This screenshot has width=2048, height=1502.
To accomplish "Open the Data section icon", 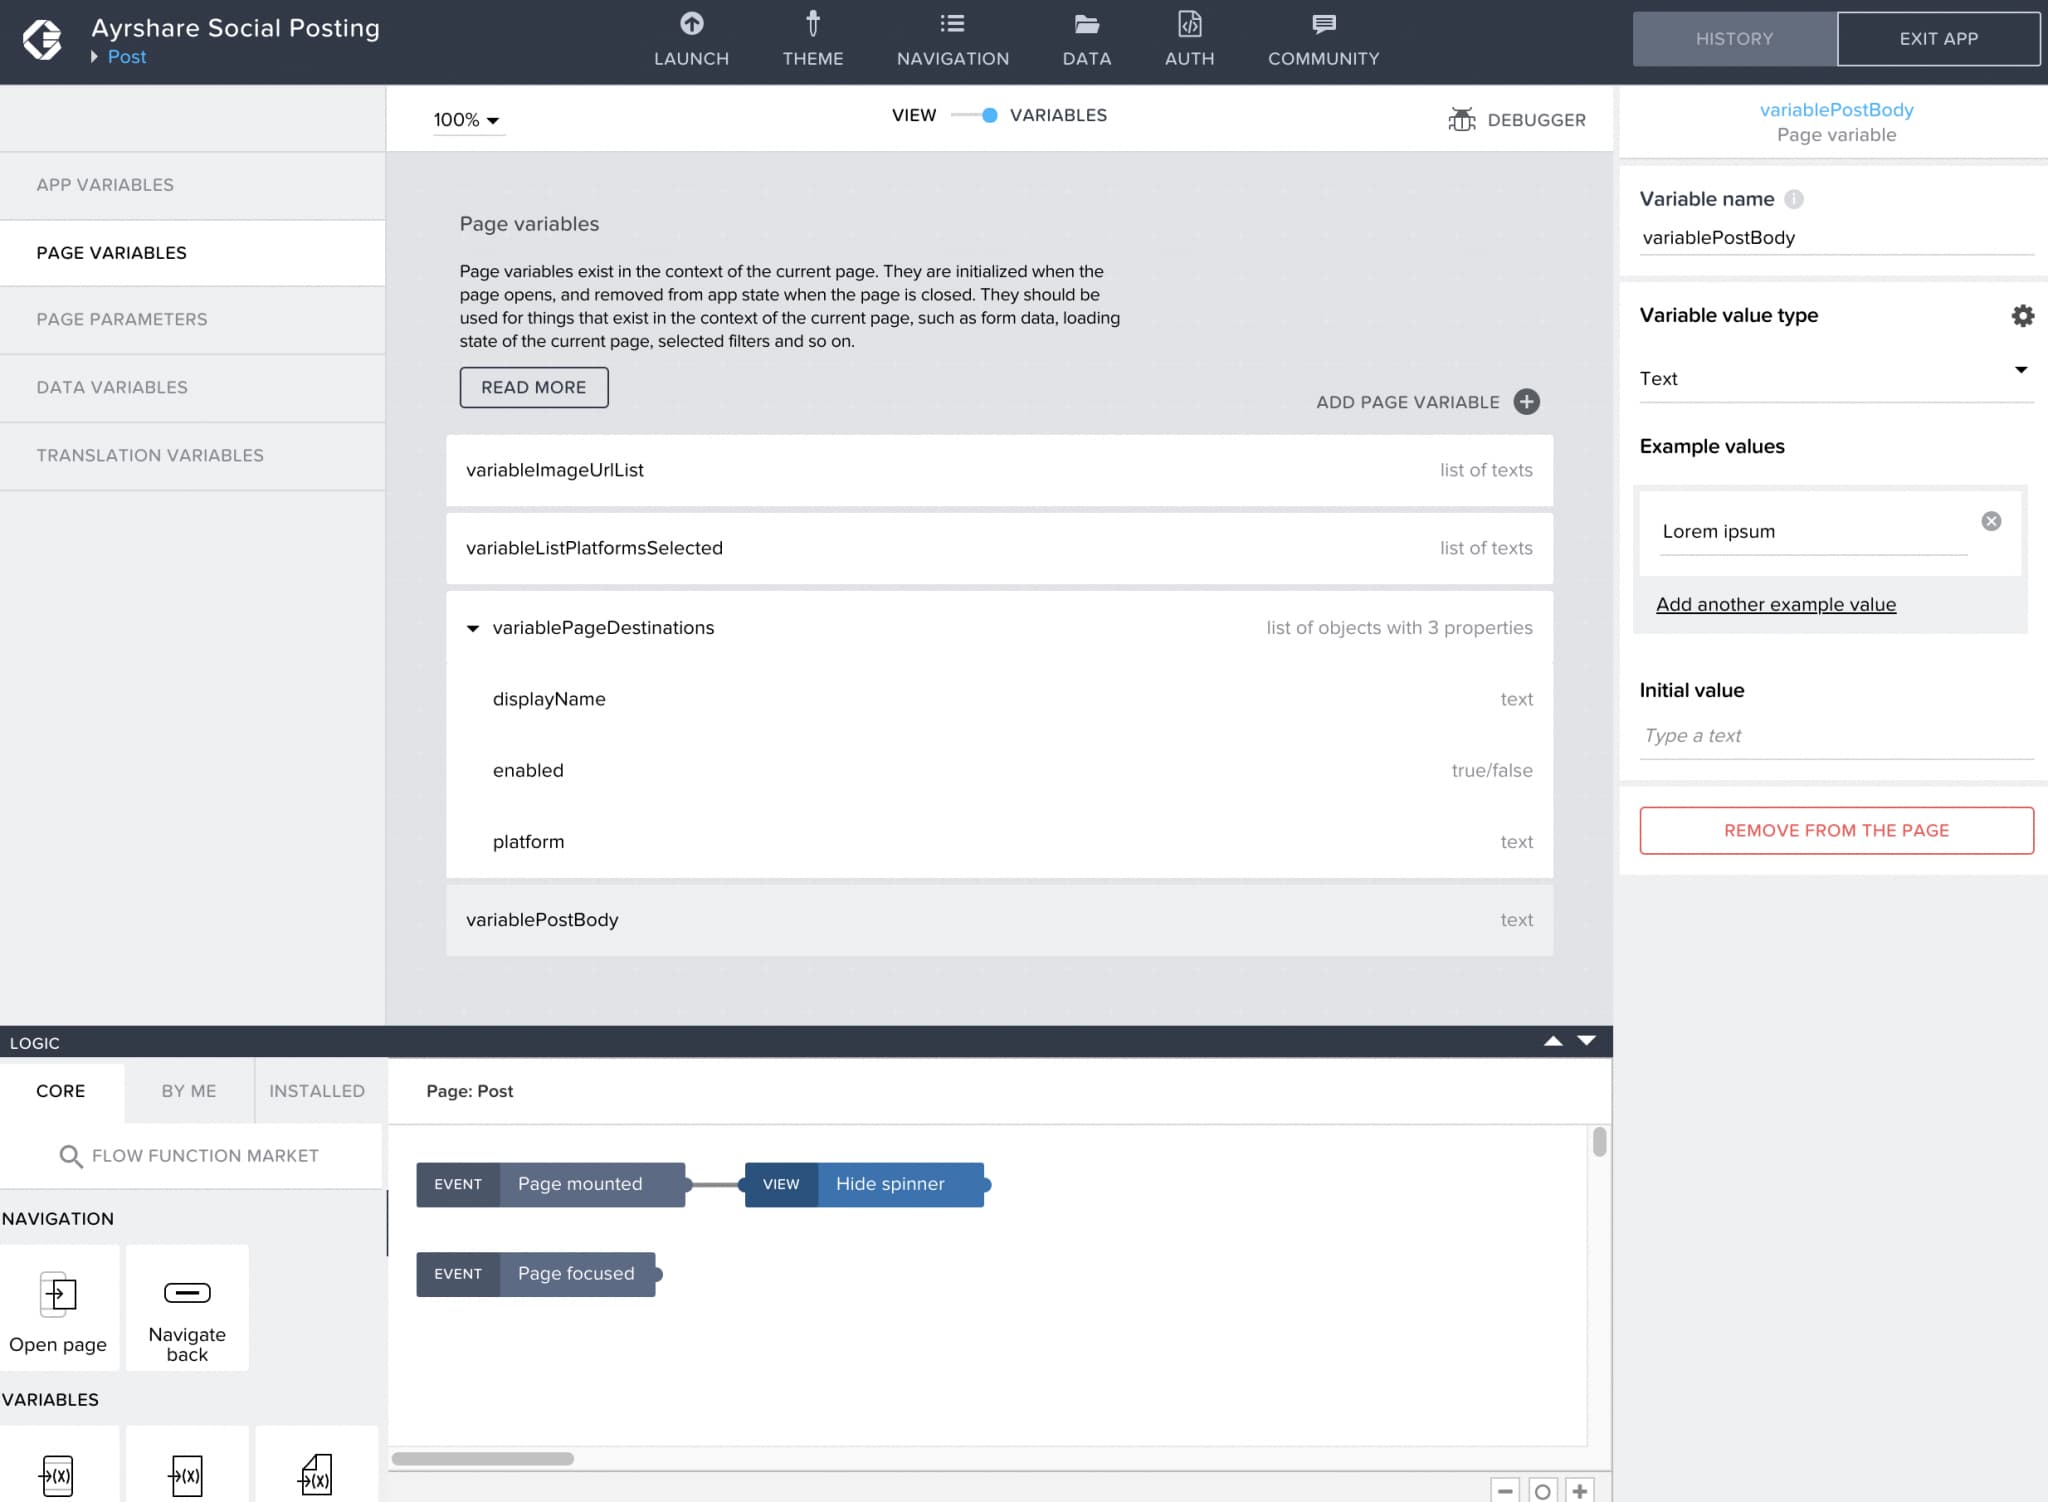I will [1086, 40].
